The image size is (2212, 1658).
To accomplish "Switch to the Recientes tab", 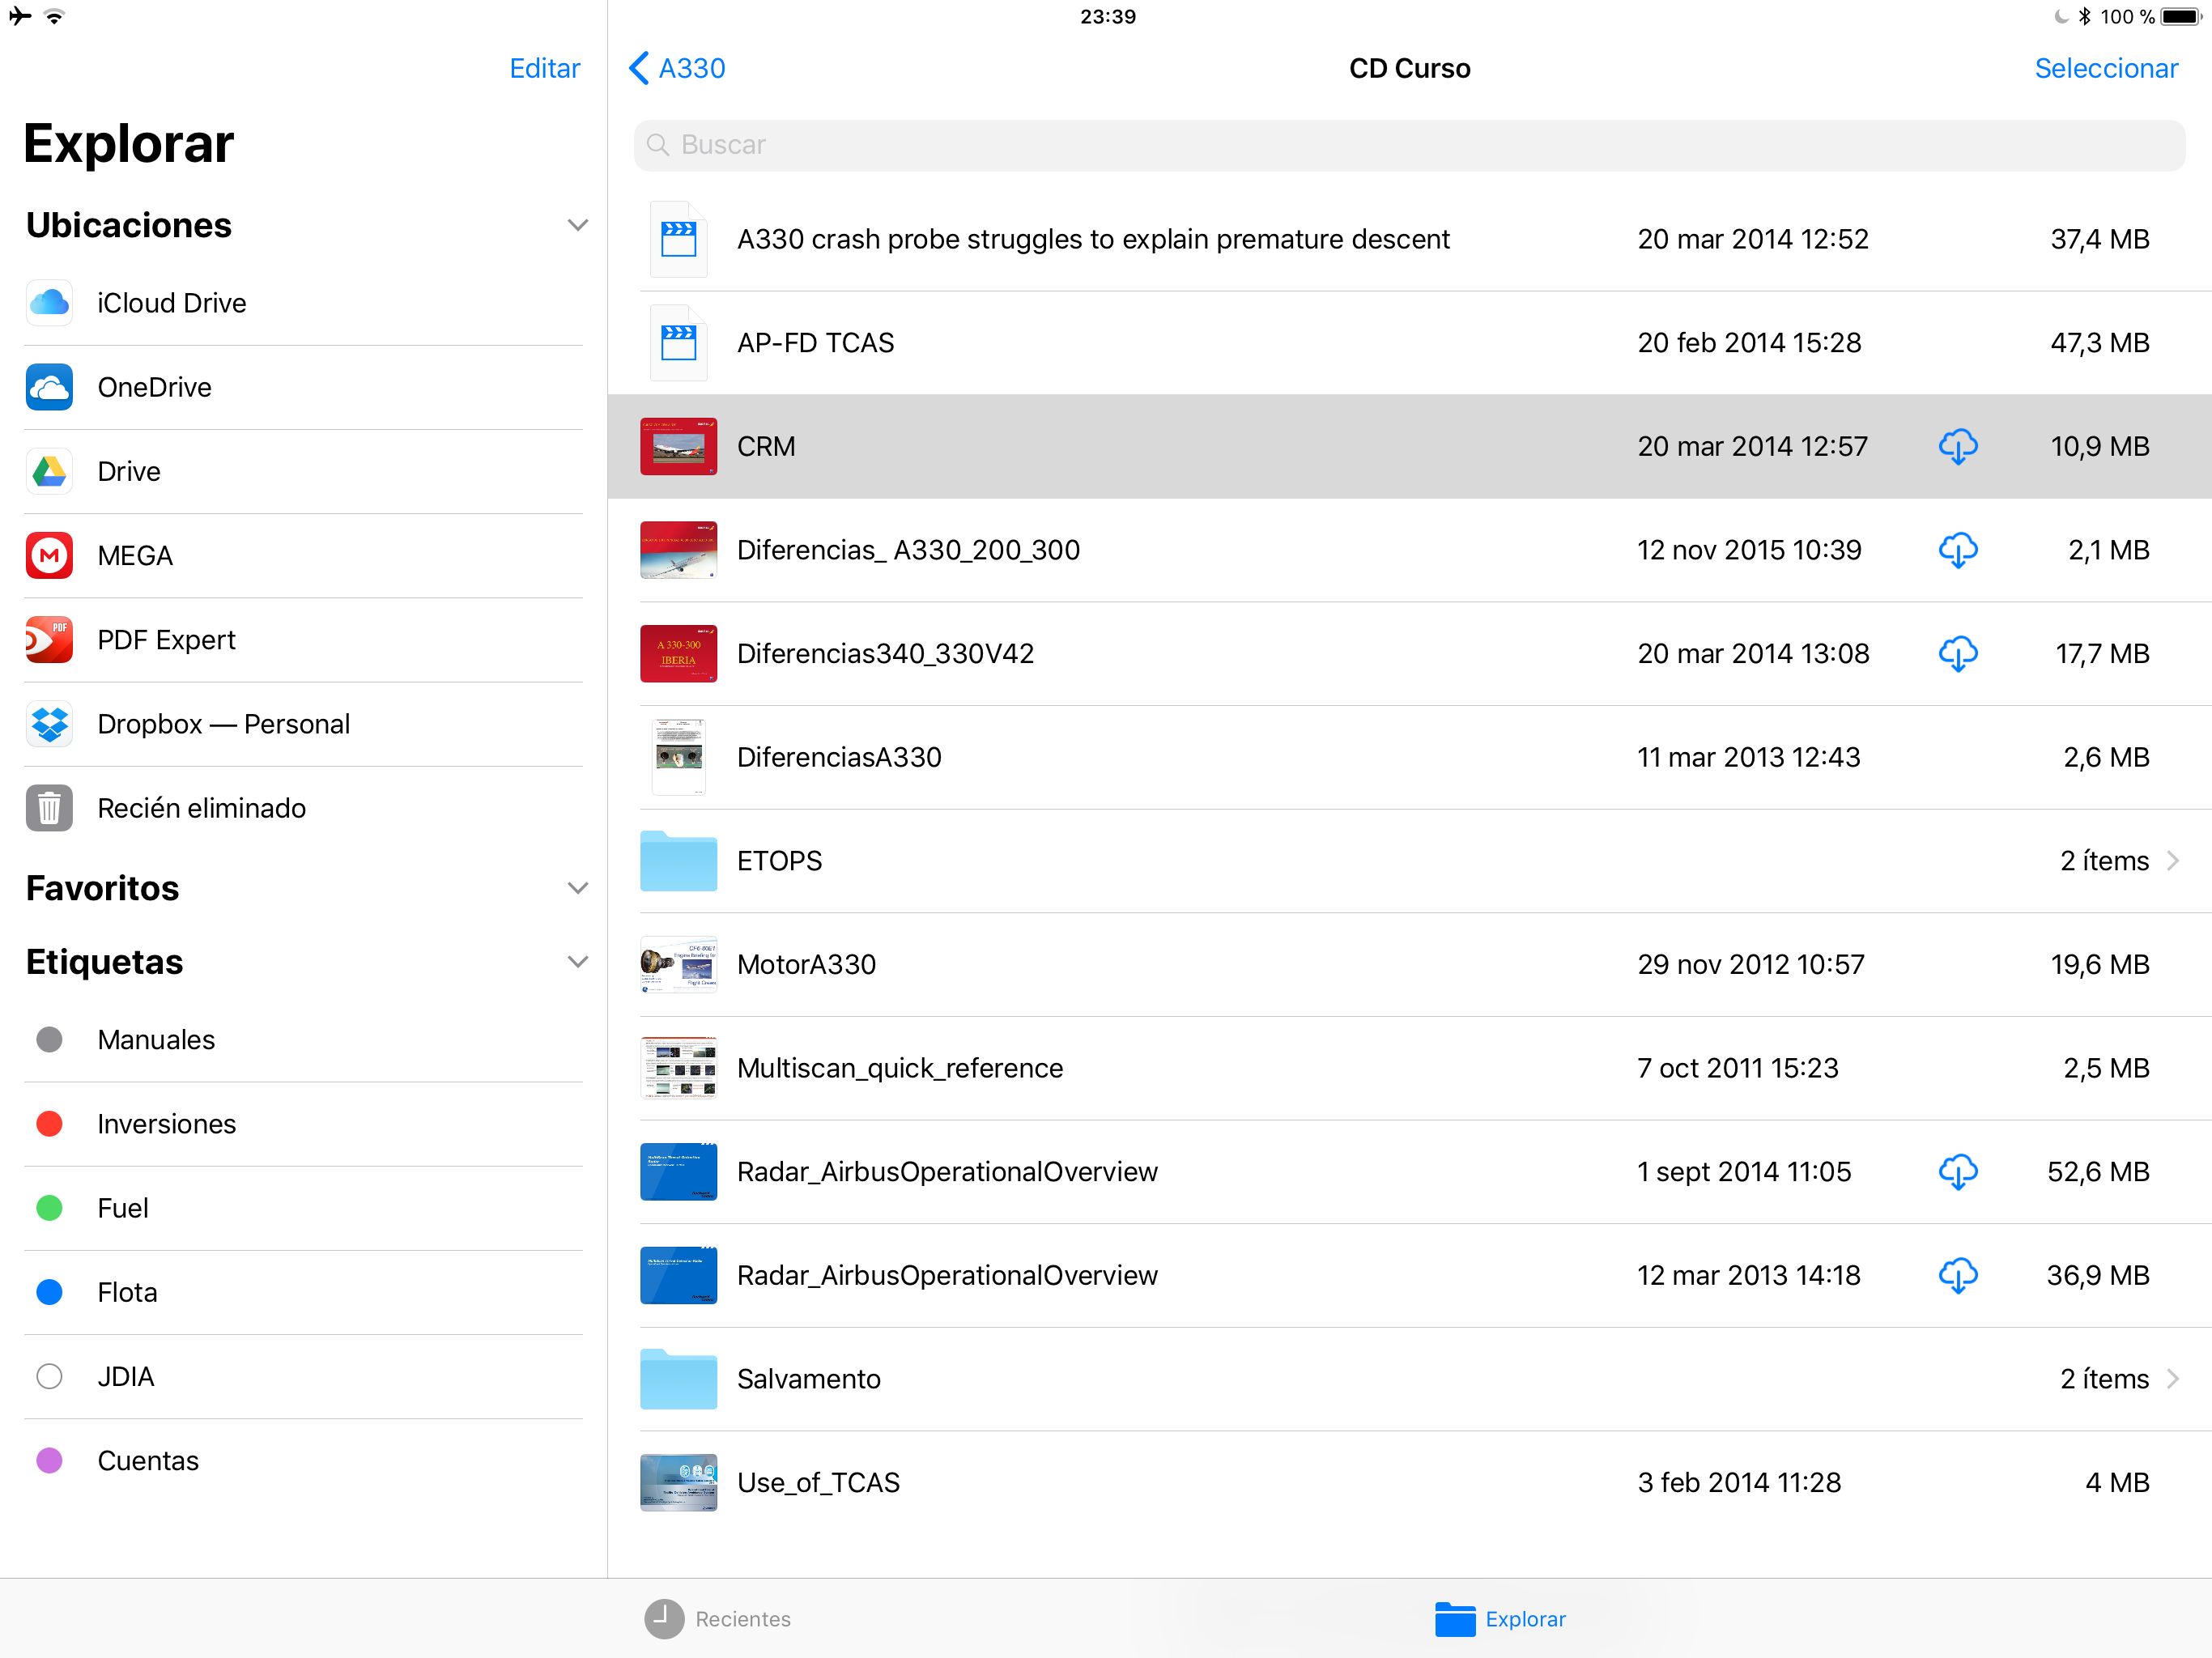I will 717,1618.
